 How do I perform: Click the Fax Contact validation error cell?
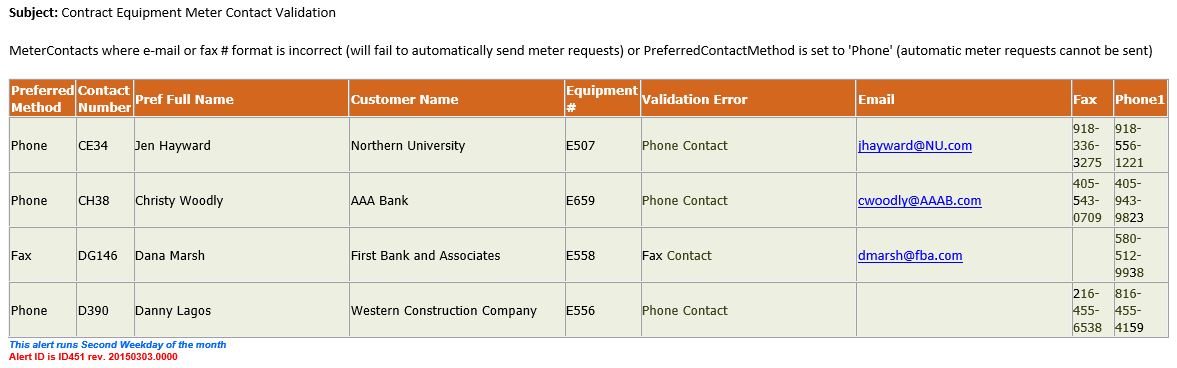pyautogui.click(x=748, y=255)
